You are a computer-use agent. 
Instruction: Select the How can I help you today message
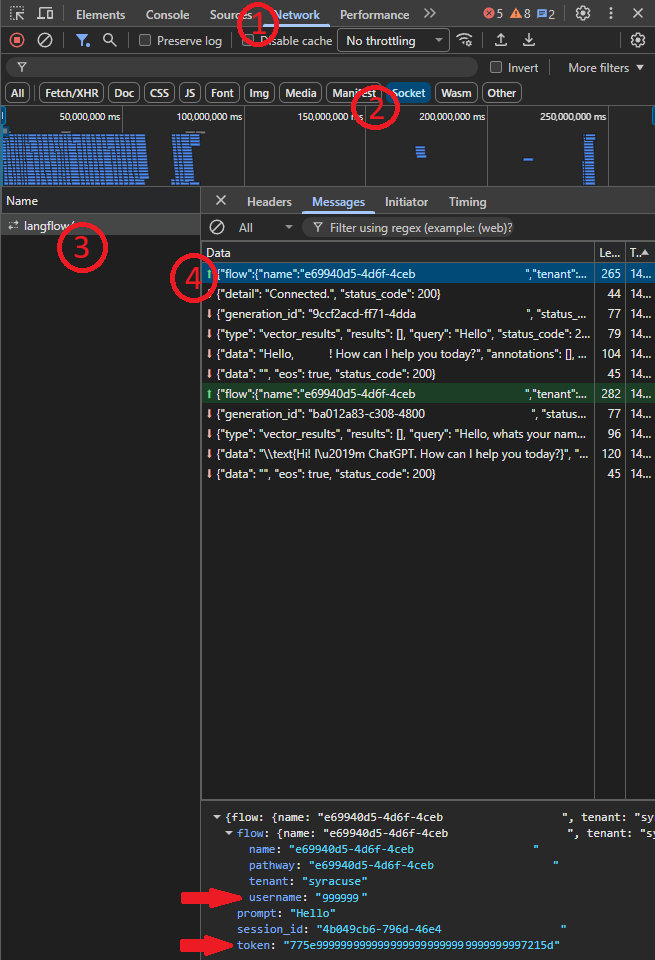pyautogui.click(x=428, y=354)
